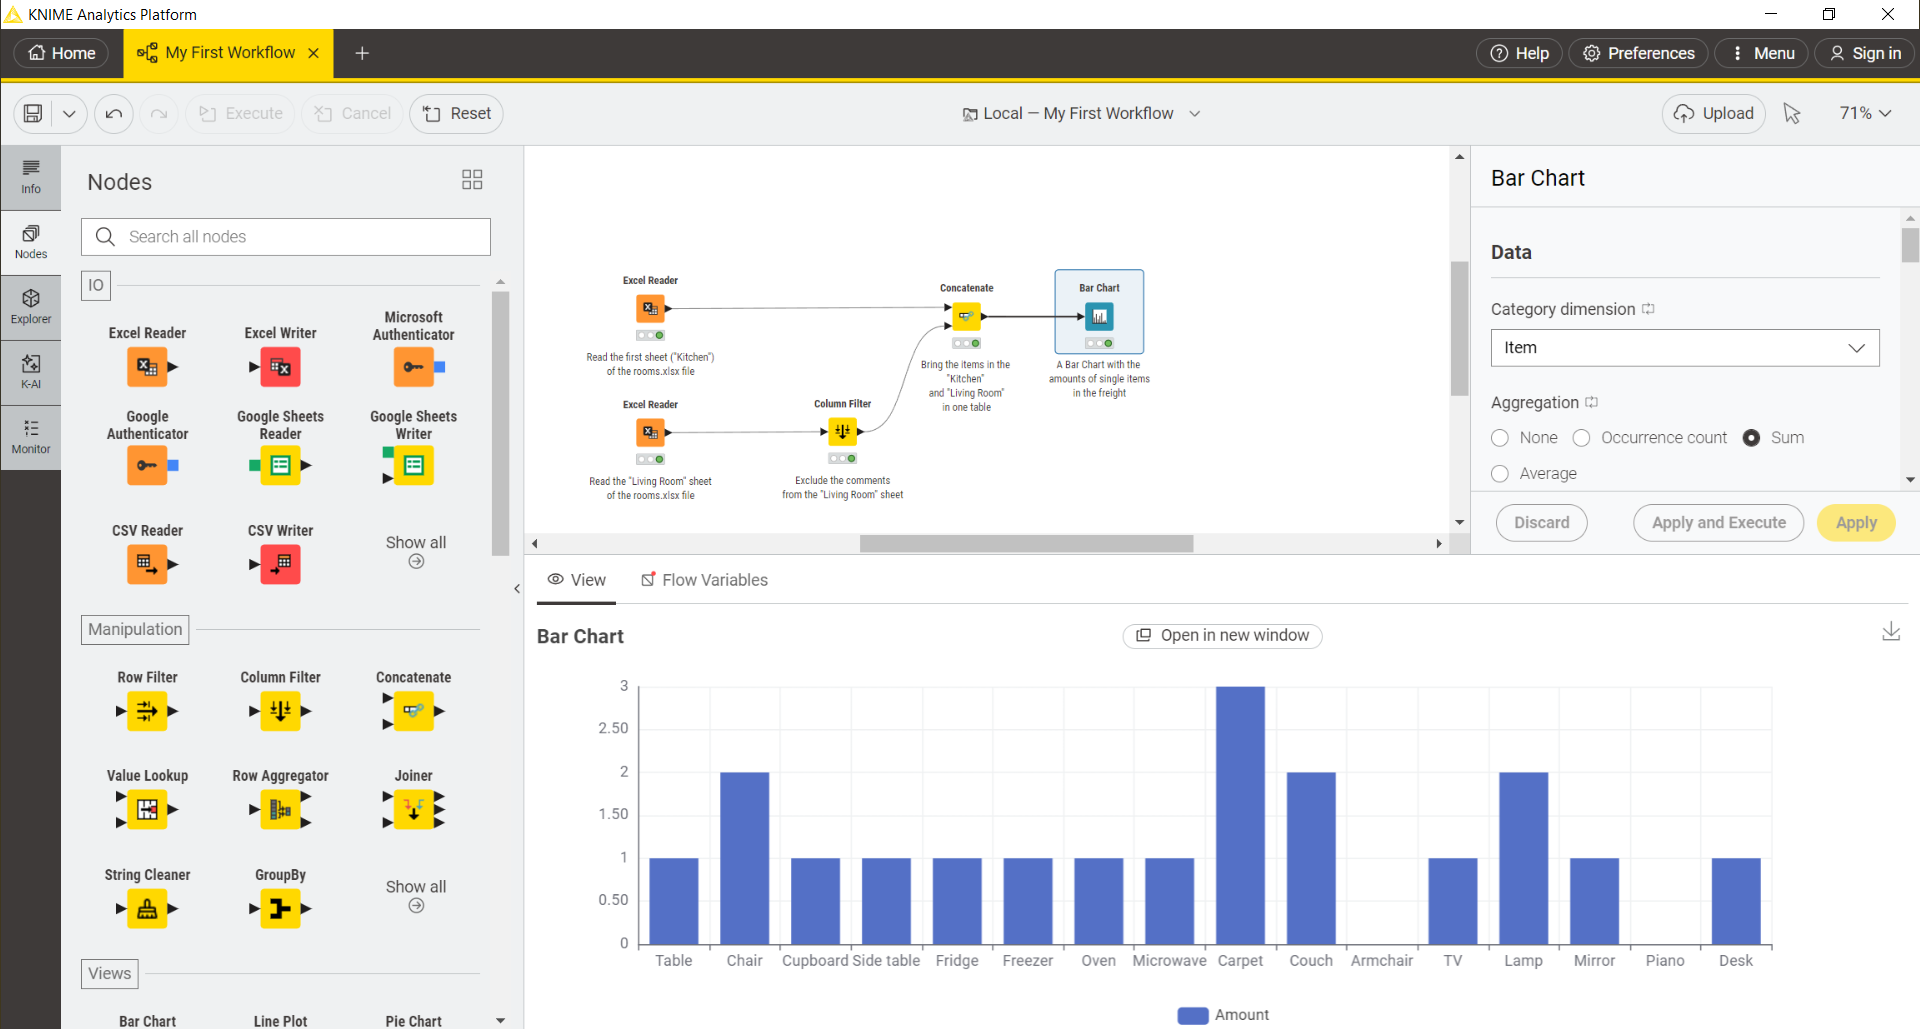Type in the Search all nodes field
The image size is (1920, 1029).
pos(286,236)
